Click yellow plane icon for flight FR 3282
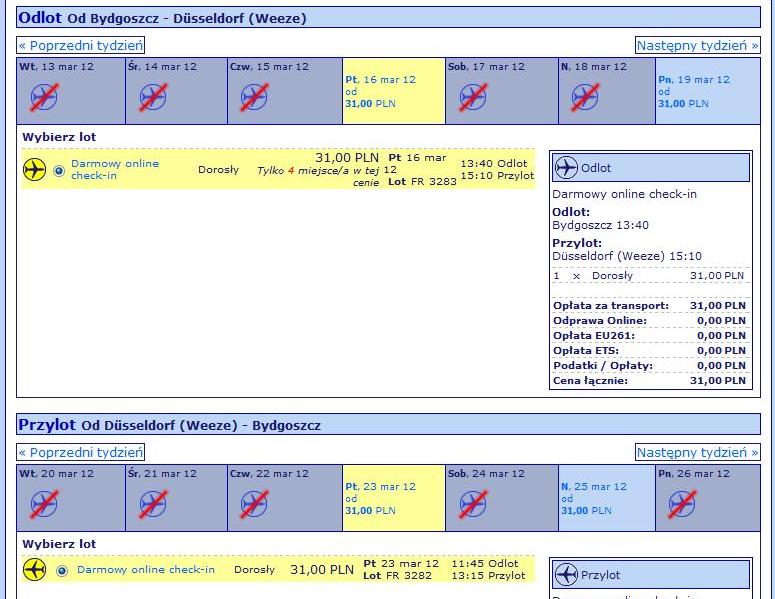Image resolution: width=775 pixels, height=599 pixels. coord(35,570)
